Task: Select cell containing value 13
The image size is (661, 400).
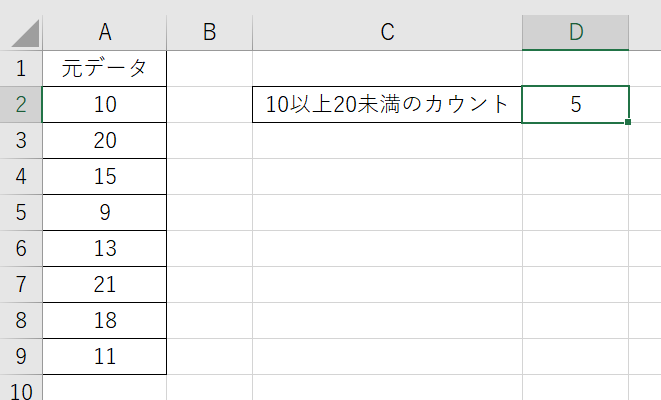Action: (x=104, y=249)
